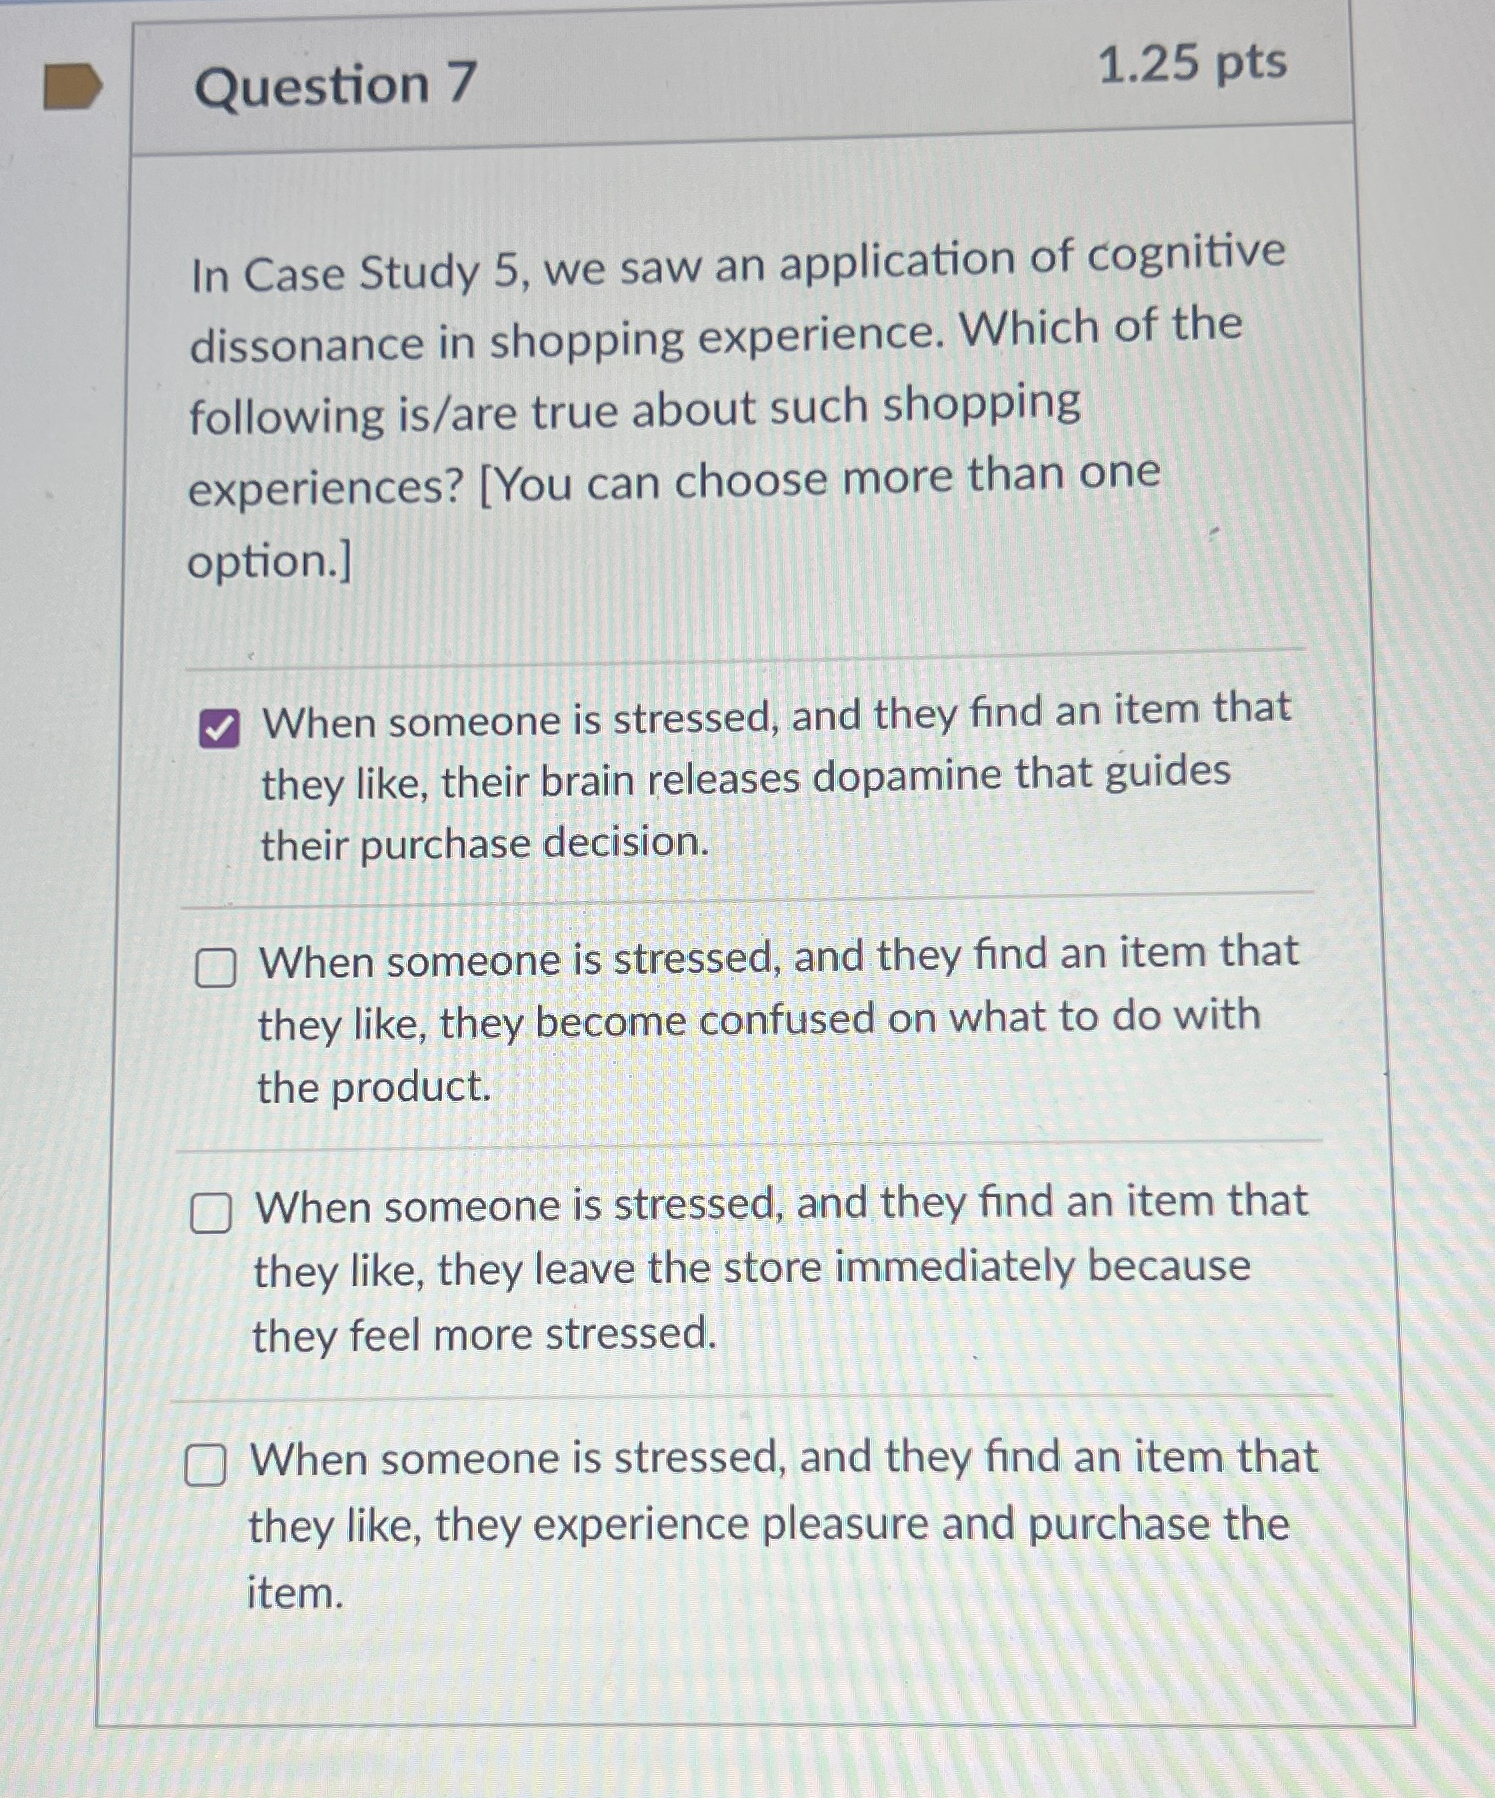Click the dopamine answer text
Screen dimensions: 1495x1798
760,780
